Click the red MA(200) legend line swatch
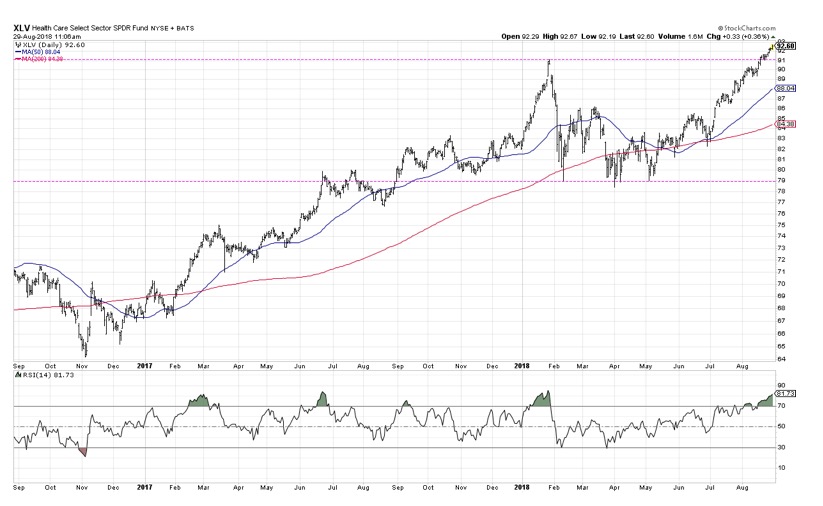Screen dimensions: 823x506 (x=18, y=59)
